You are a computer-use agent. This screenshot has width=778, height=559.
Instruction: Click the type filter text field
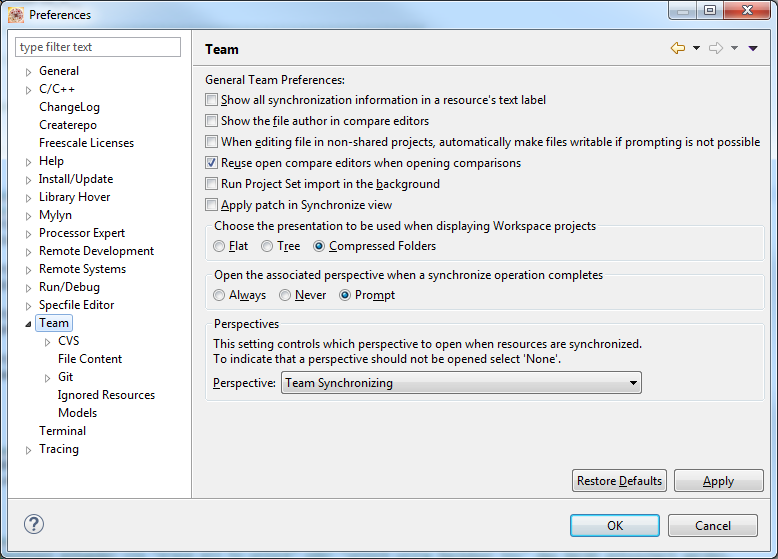(98, 47)
